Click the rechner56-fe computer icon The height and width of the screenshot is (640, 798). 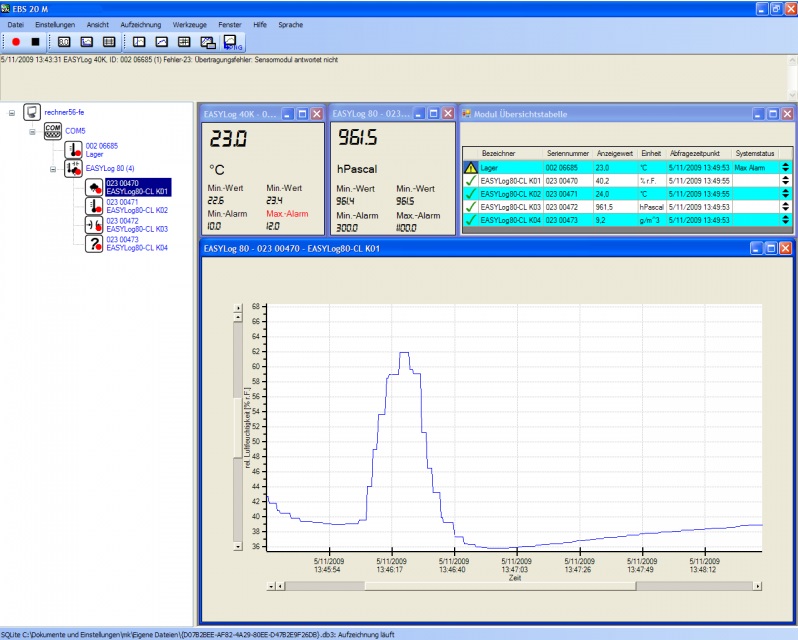click(x=32, y=112)
